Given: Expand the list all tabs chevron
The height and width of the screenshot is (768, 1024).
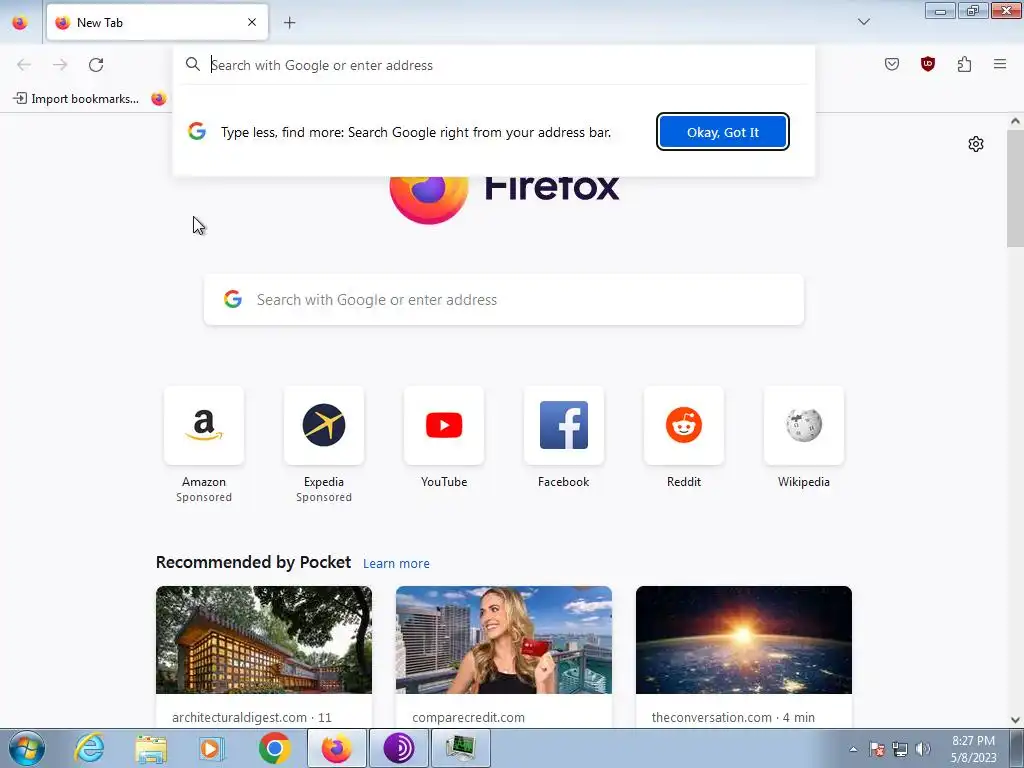Looking at the screenshot, I should click(x=863, y=22).
